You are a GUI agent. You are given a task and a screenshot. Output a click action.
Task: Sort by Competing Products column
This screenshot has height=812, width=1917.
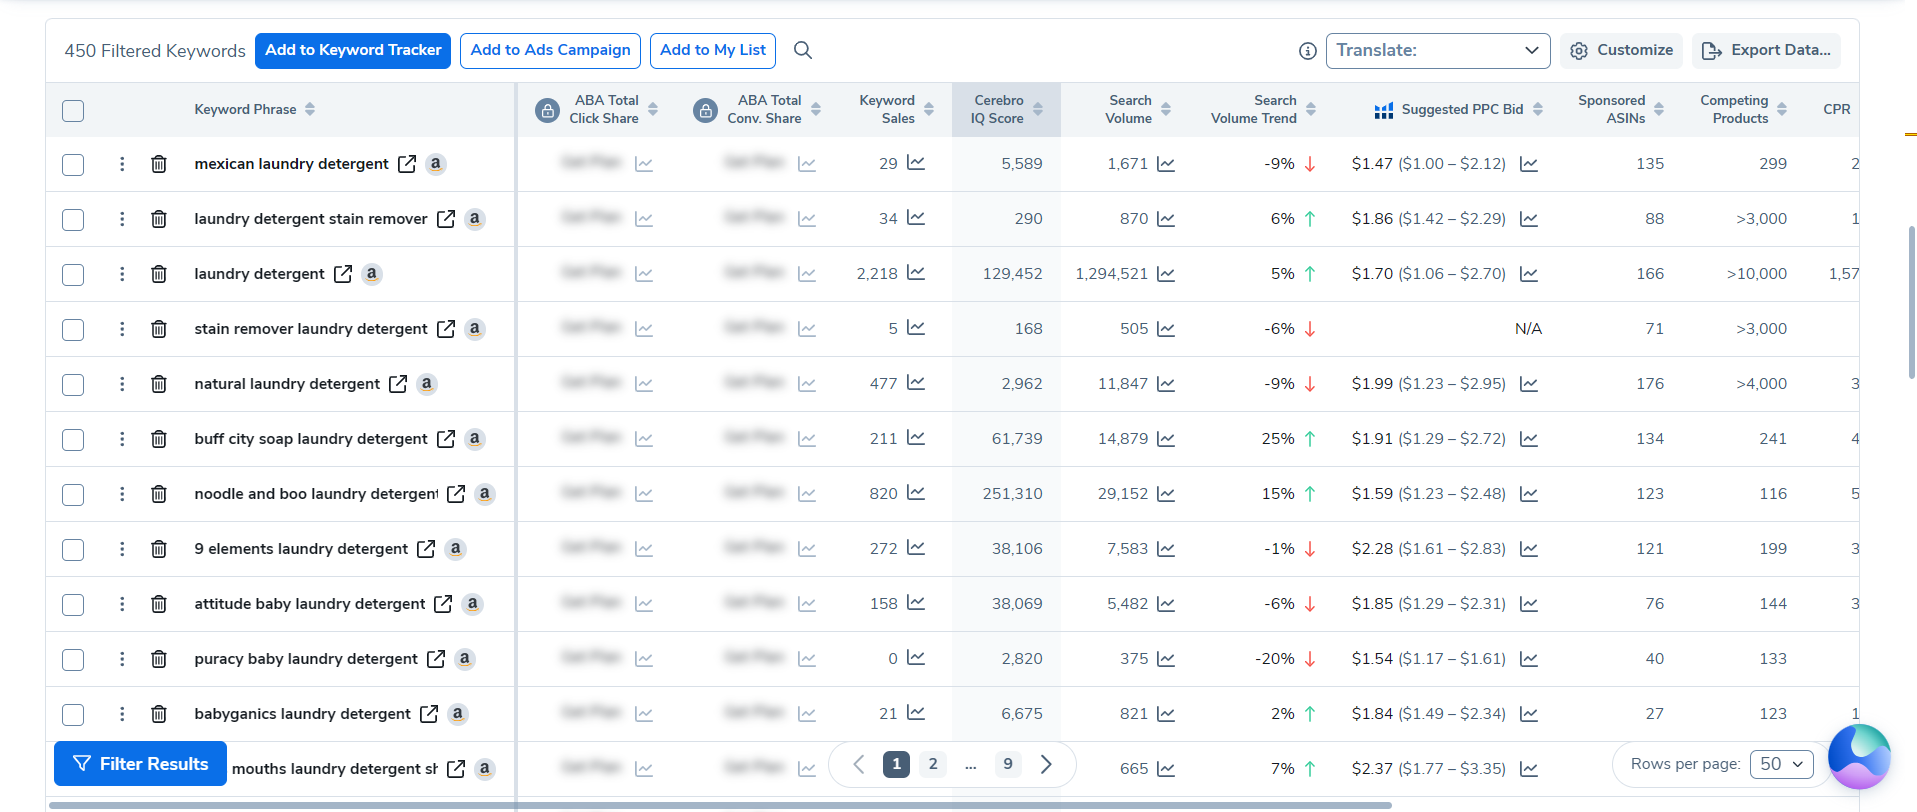coord(1782,110)
